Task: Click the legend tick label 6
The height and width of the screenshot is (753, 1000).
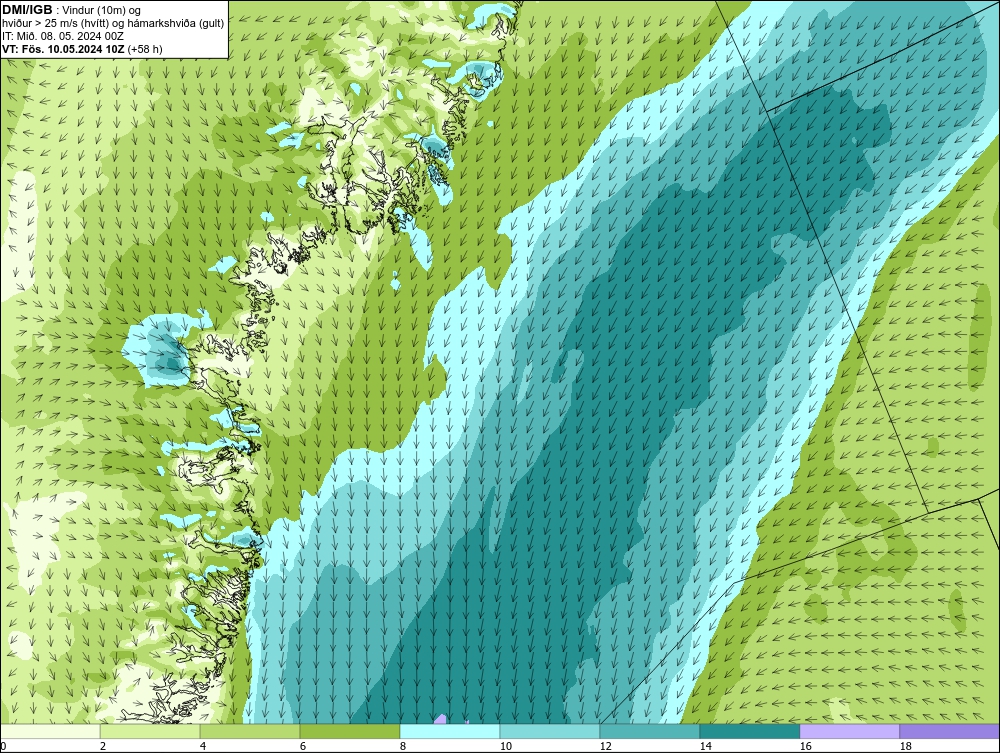Action: coord(303,746)
